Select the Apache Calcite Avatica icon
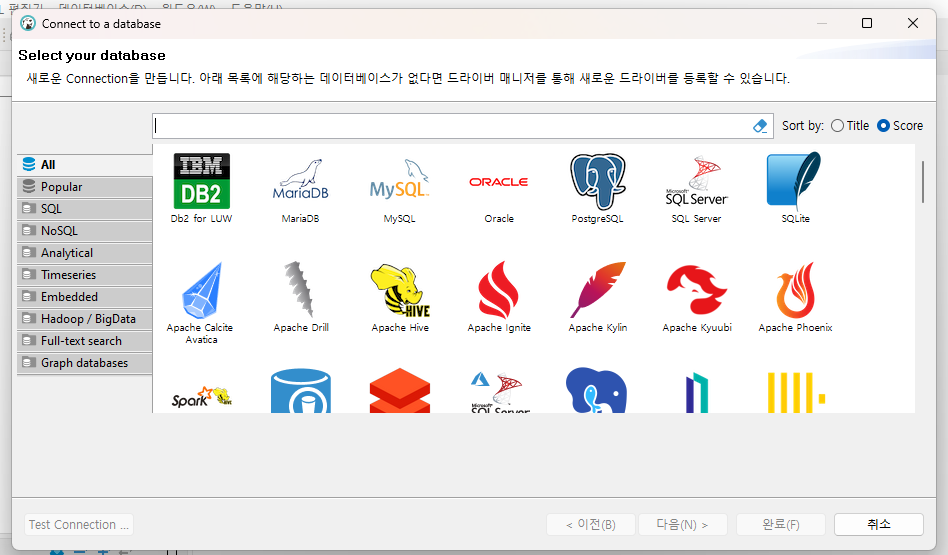Image resolution: width=948 pixels, height=555 pixels. click(201, 291)
